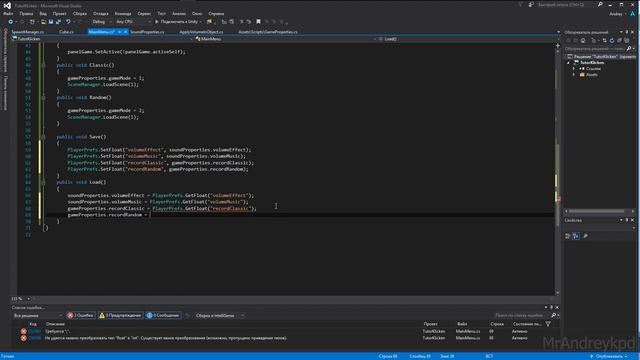
Task: Click the navigate backward toolbar icon
Action: (x=11, y=22)
